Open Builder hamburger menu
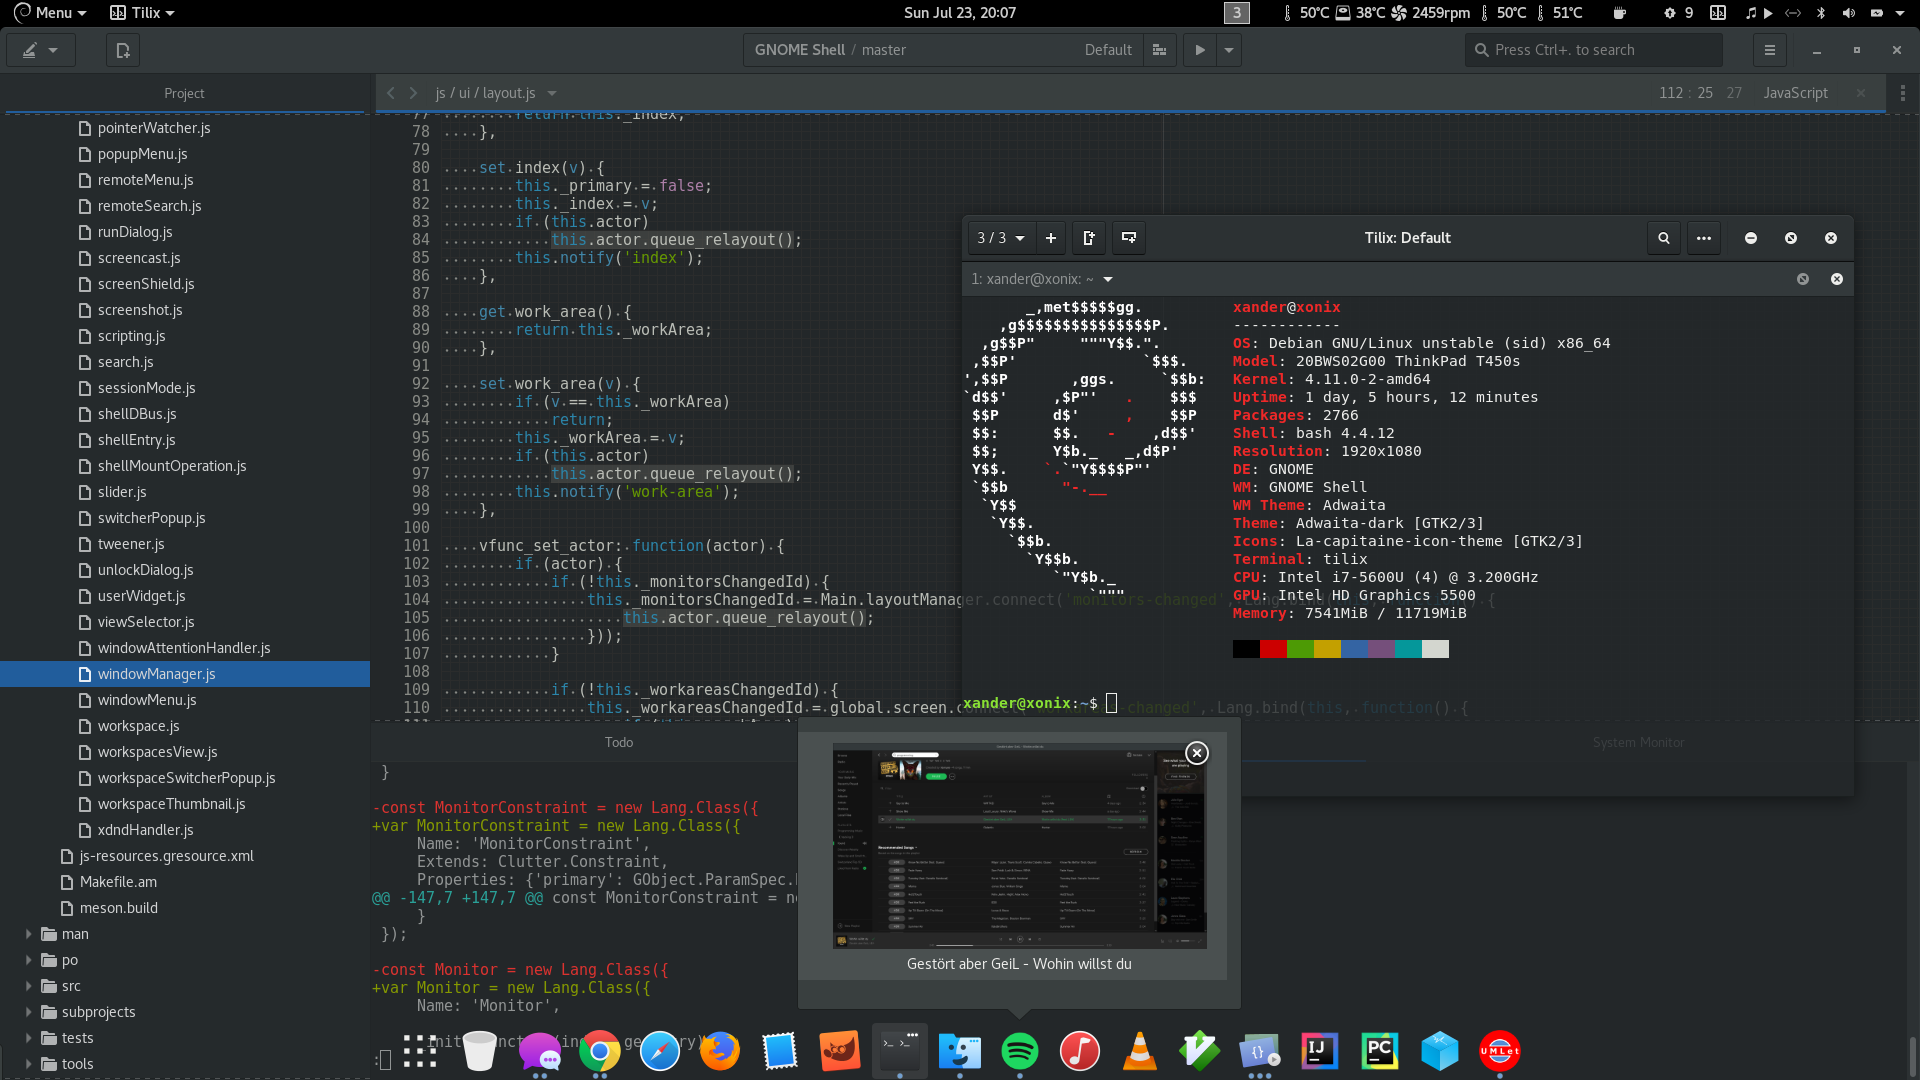The image size is (1920, 1080). (1769, 50)
